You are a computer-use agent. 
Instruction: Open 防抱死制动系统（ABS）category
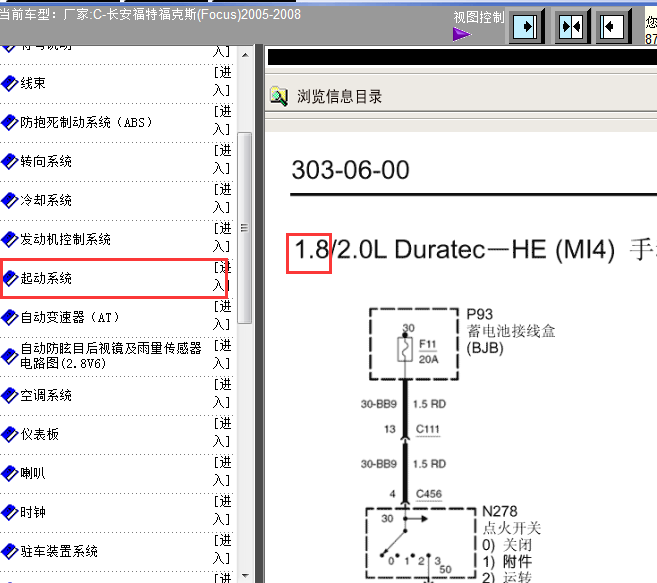[x=86, y=122]
